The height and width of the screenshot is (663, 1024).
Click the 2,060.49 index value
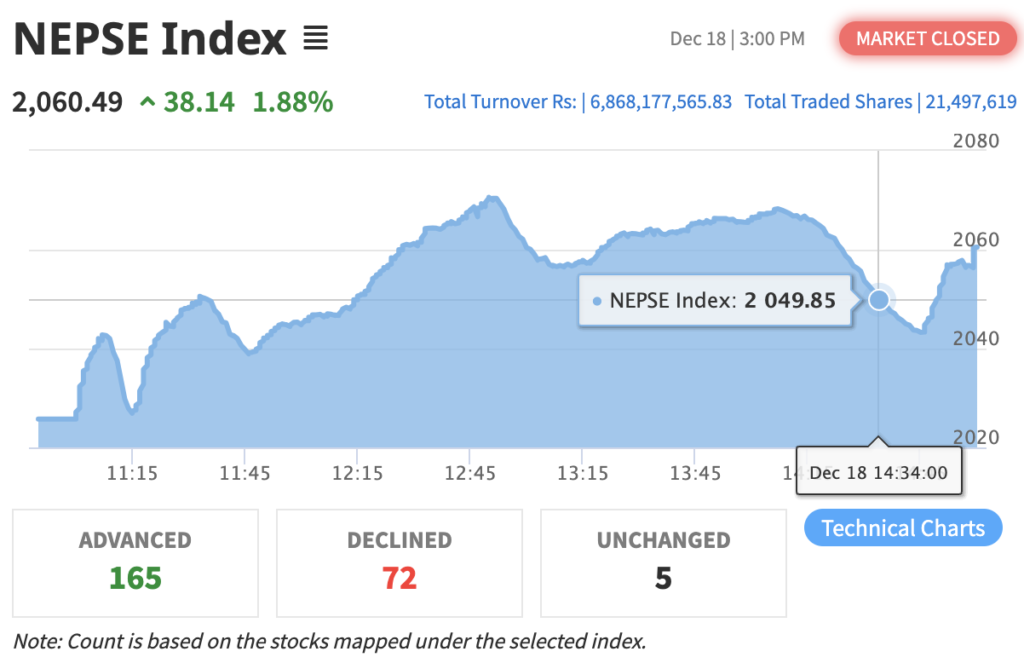coord(67,102)
